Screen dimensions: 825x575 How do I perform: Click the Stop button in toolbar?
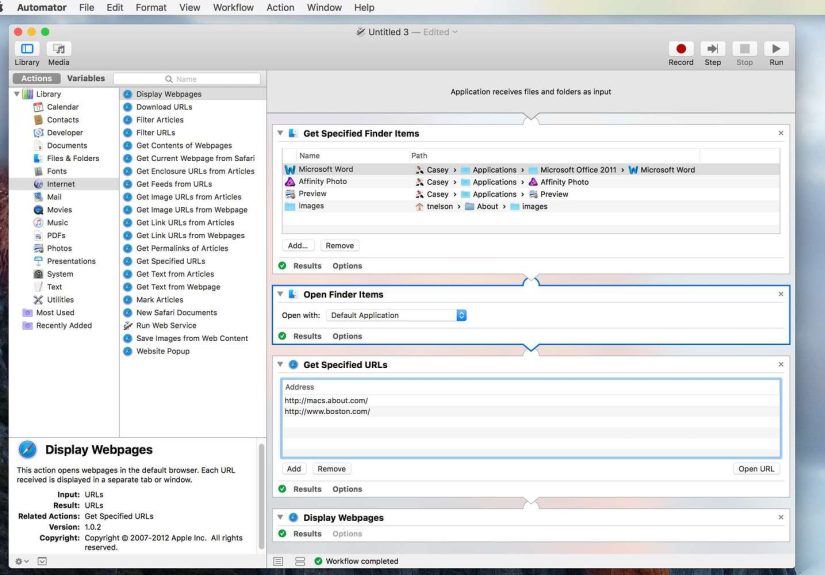744,49
